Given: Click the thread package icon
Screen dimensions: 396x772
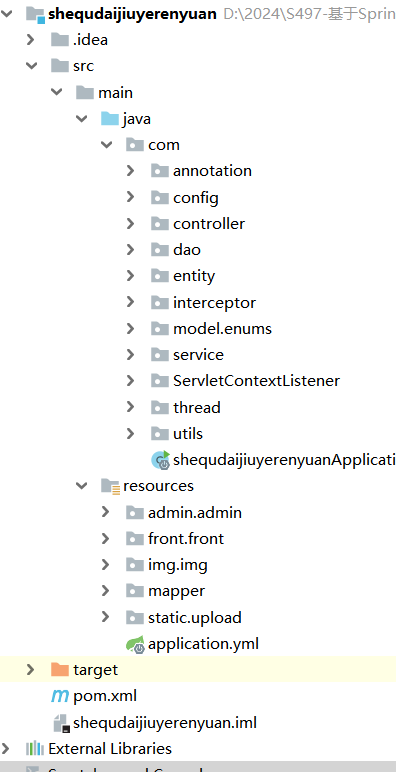Looking at the screenshot, I should click(160, 407).
